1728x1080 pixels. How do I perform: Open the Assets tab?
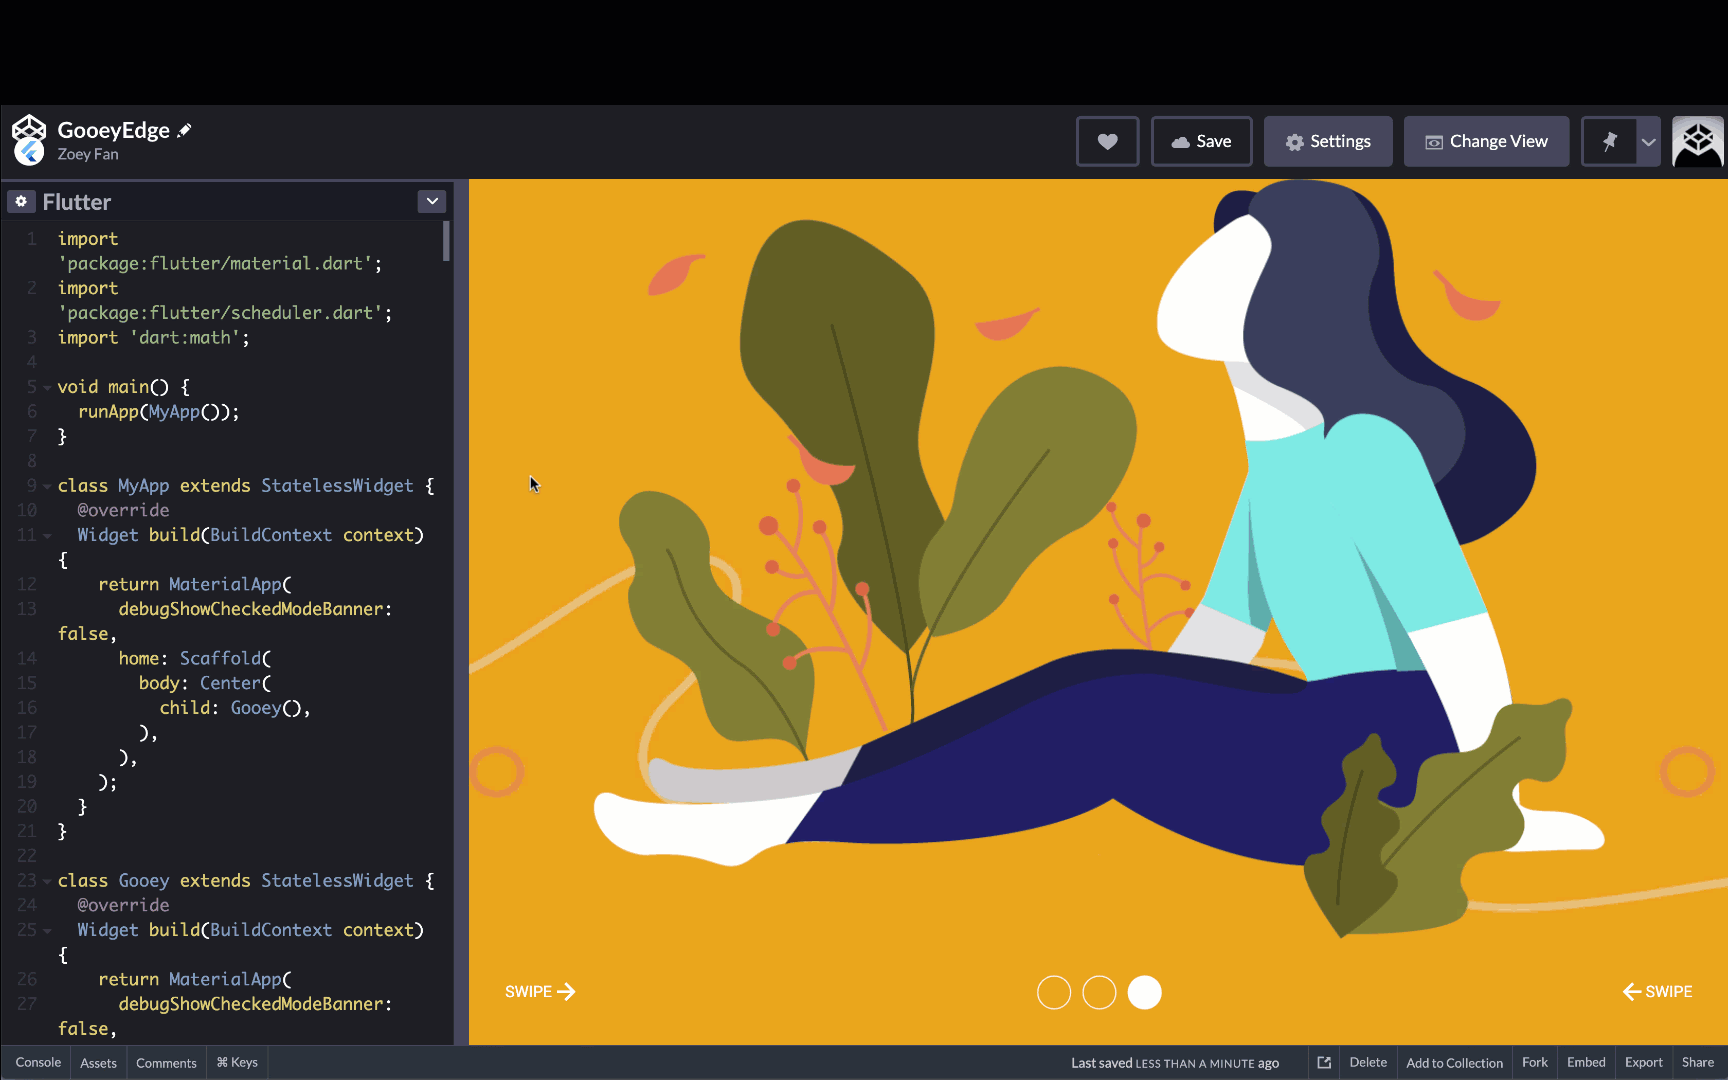(x=98, y=1063)
